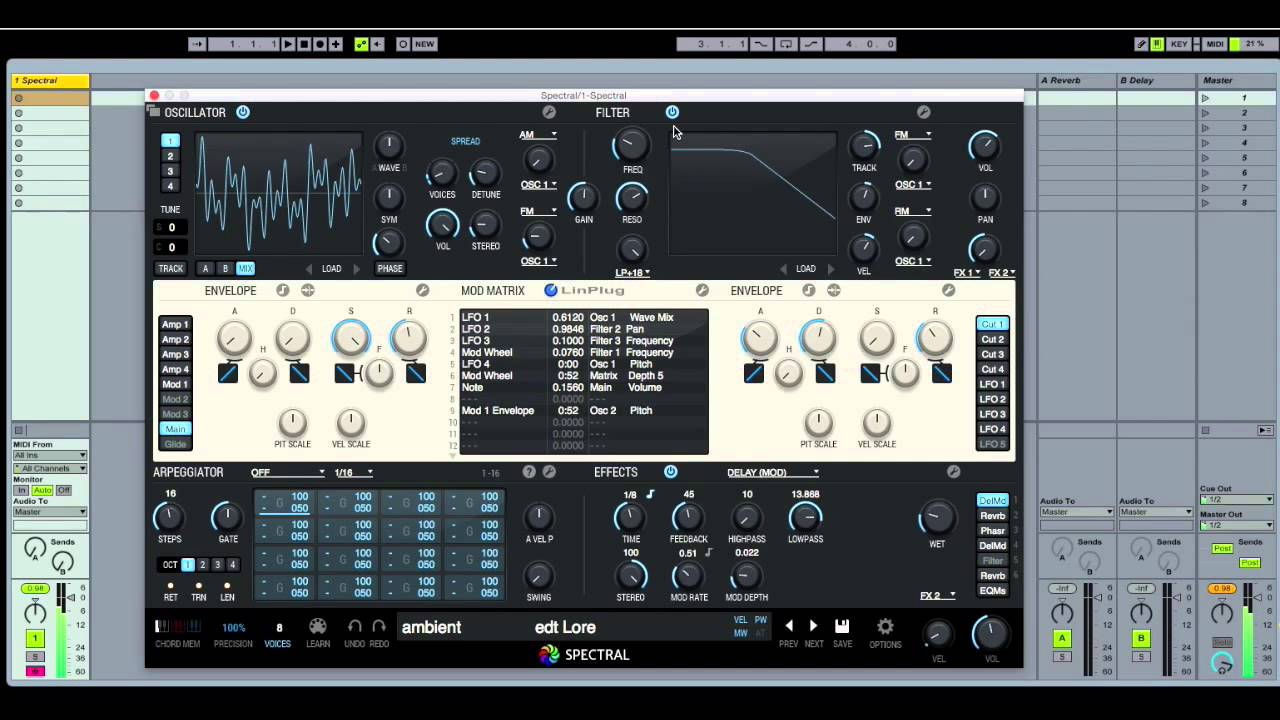This screenshot has height=720, width=1280.
Task: Open the Filter section wrench settings
Action: 923,112
